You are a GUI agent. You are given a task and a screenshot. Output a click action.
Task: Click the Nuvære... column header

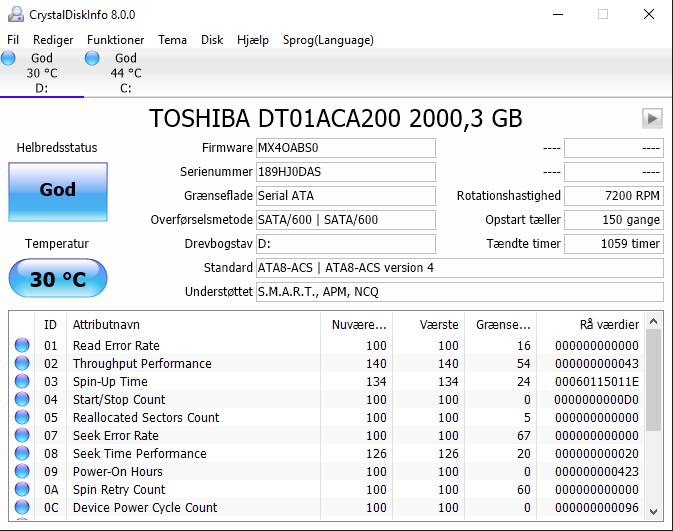(356, 325)
